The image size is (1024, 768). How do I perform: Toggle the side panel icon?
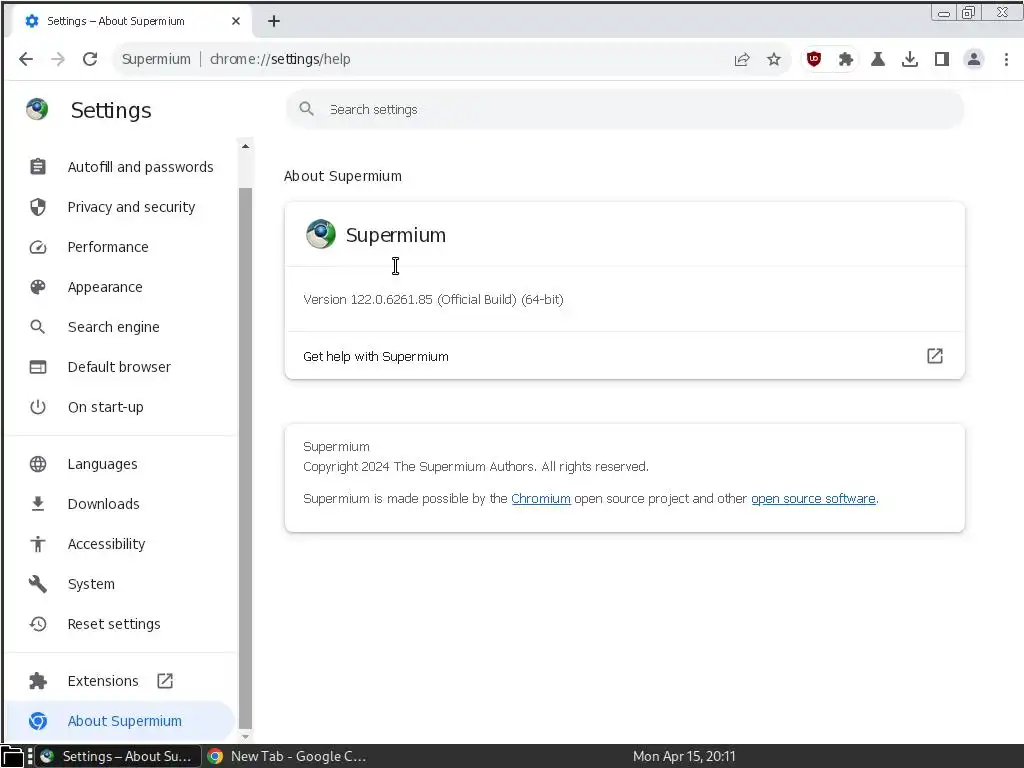pyautogui.click(x=942, y=59)
